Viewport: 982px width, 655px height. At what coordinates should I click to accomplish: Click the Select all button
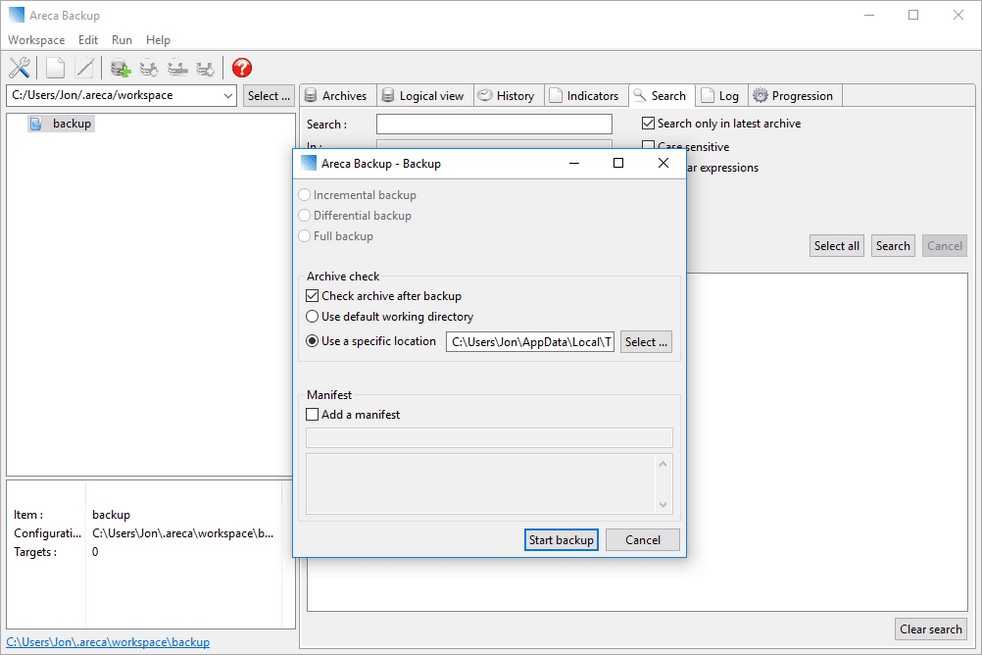tap(836, 246)
